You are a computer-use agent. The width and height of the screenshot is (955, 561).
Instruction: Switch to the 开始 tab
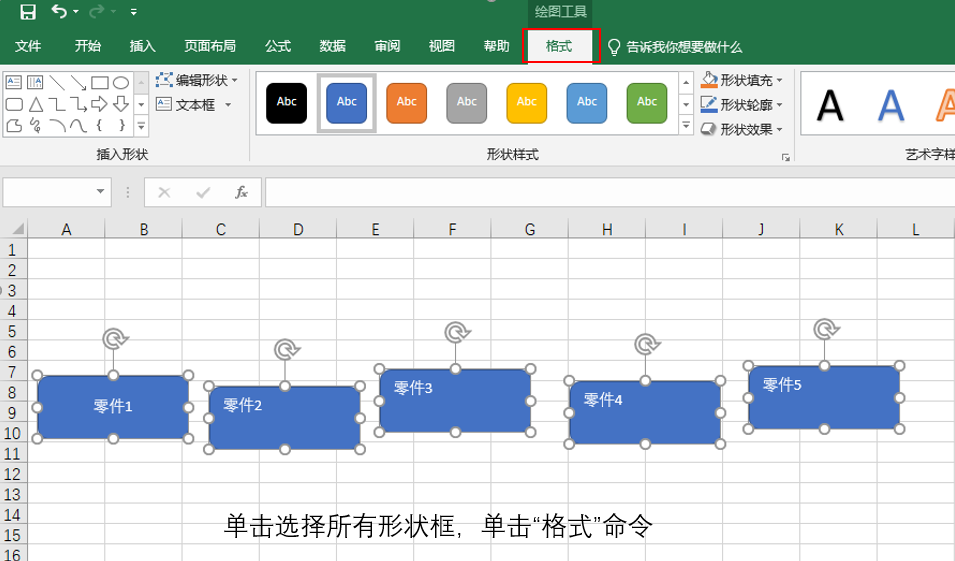tap(88, 46)
